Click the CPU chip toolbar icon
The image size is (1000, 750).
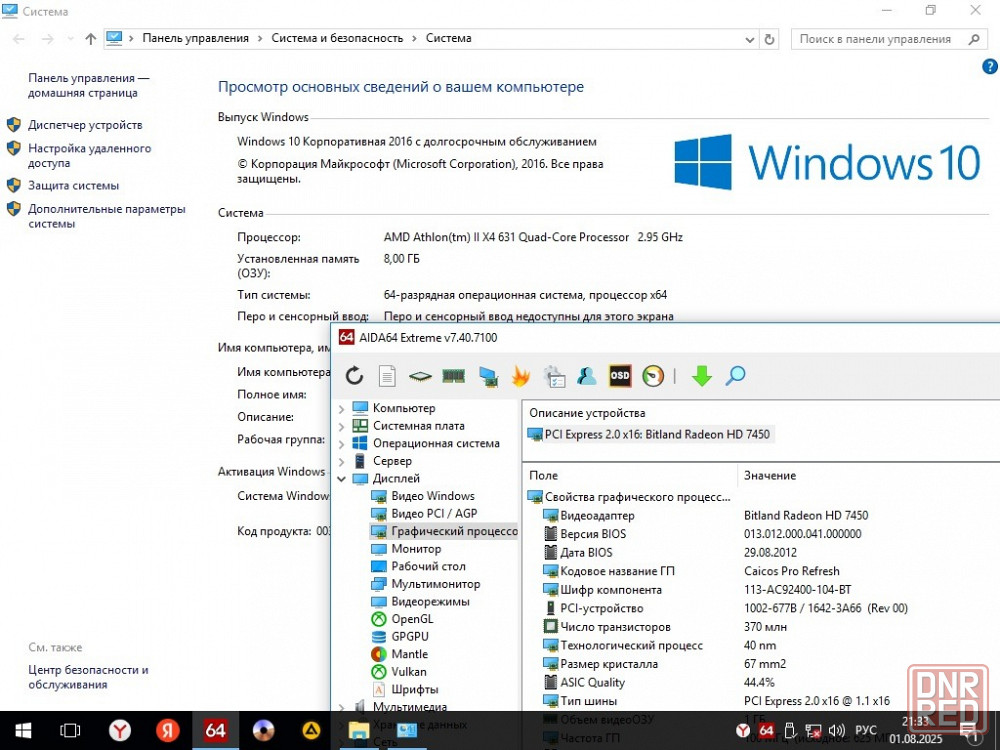[420, 376]
